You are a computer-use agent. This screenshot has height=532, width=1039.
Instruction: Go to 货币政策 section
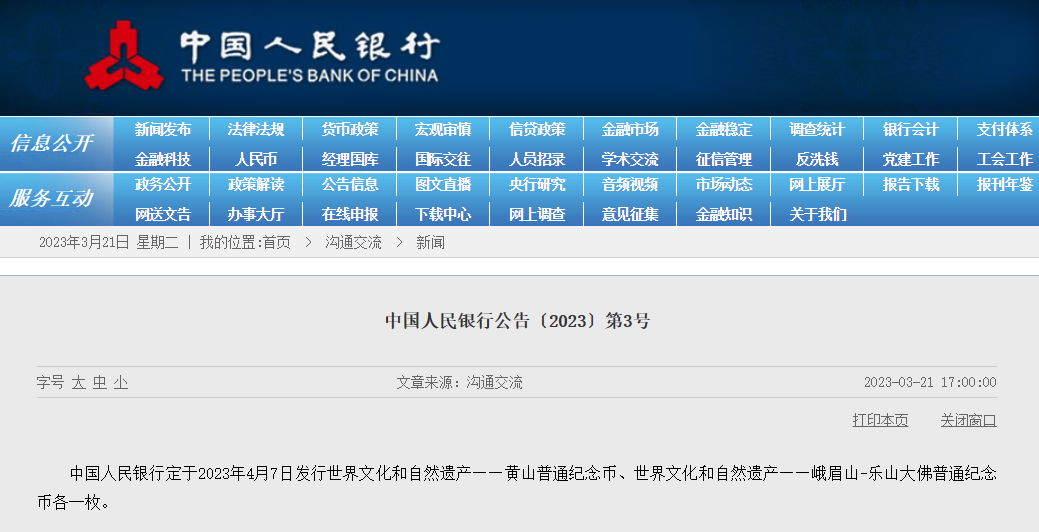click(x=350, y=129)
